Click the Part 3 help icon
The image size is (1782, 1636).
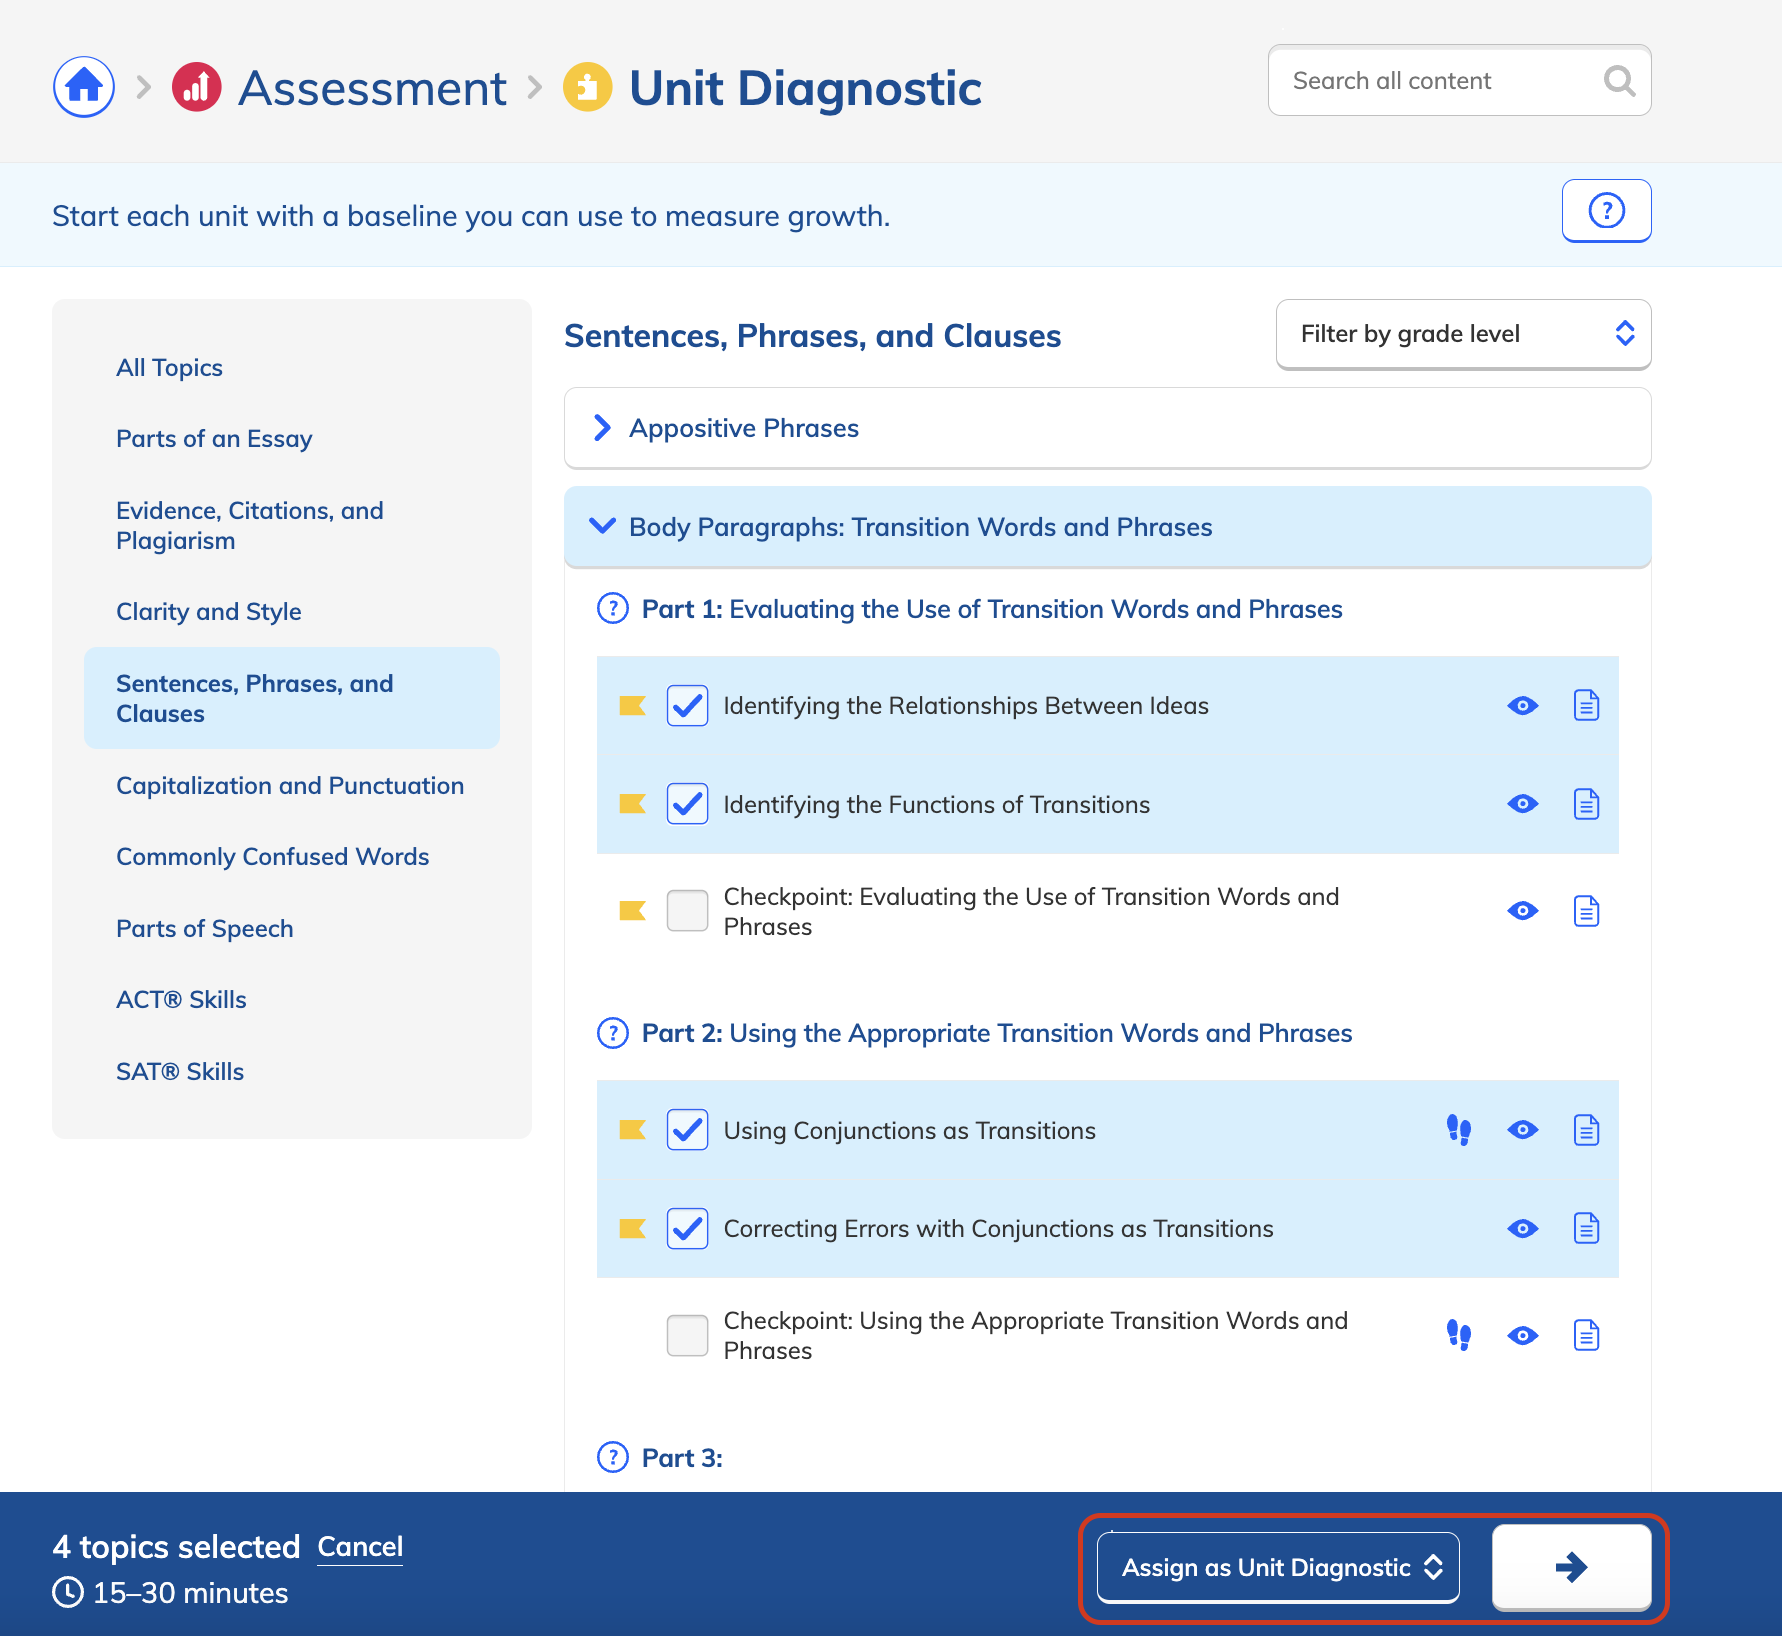pyautogui.click(x=613, y=1457)
